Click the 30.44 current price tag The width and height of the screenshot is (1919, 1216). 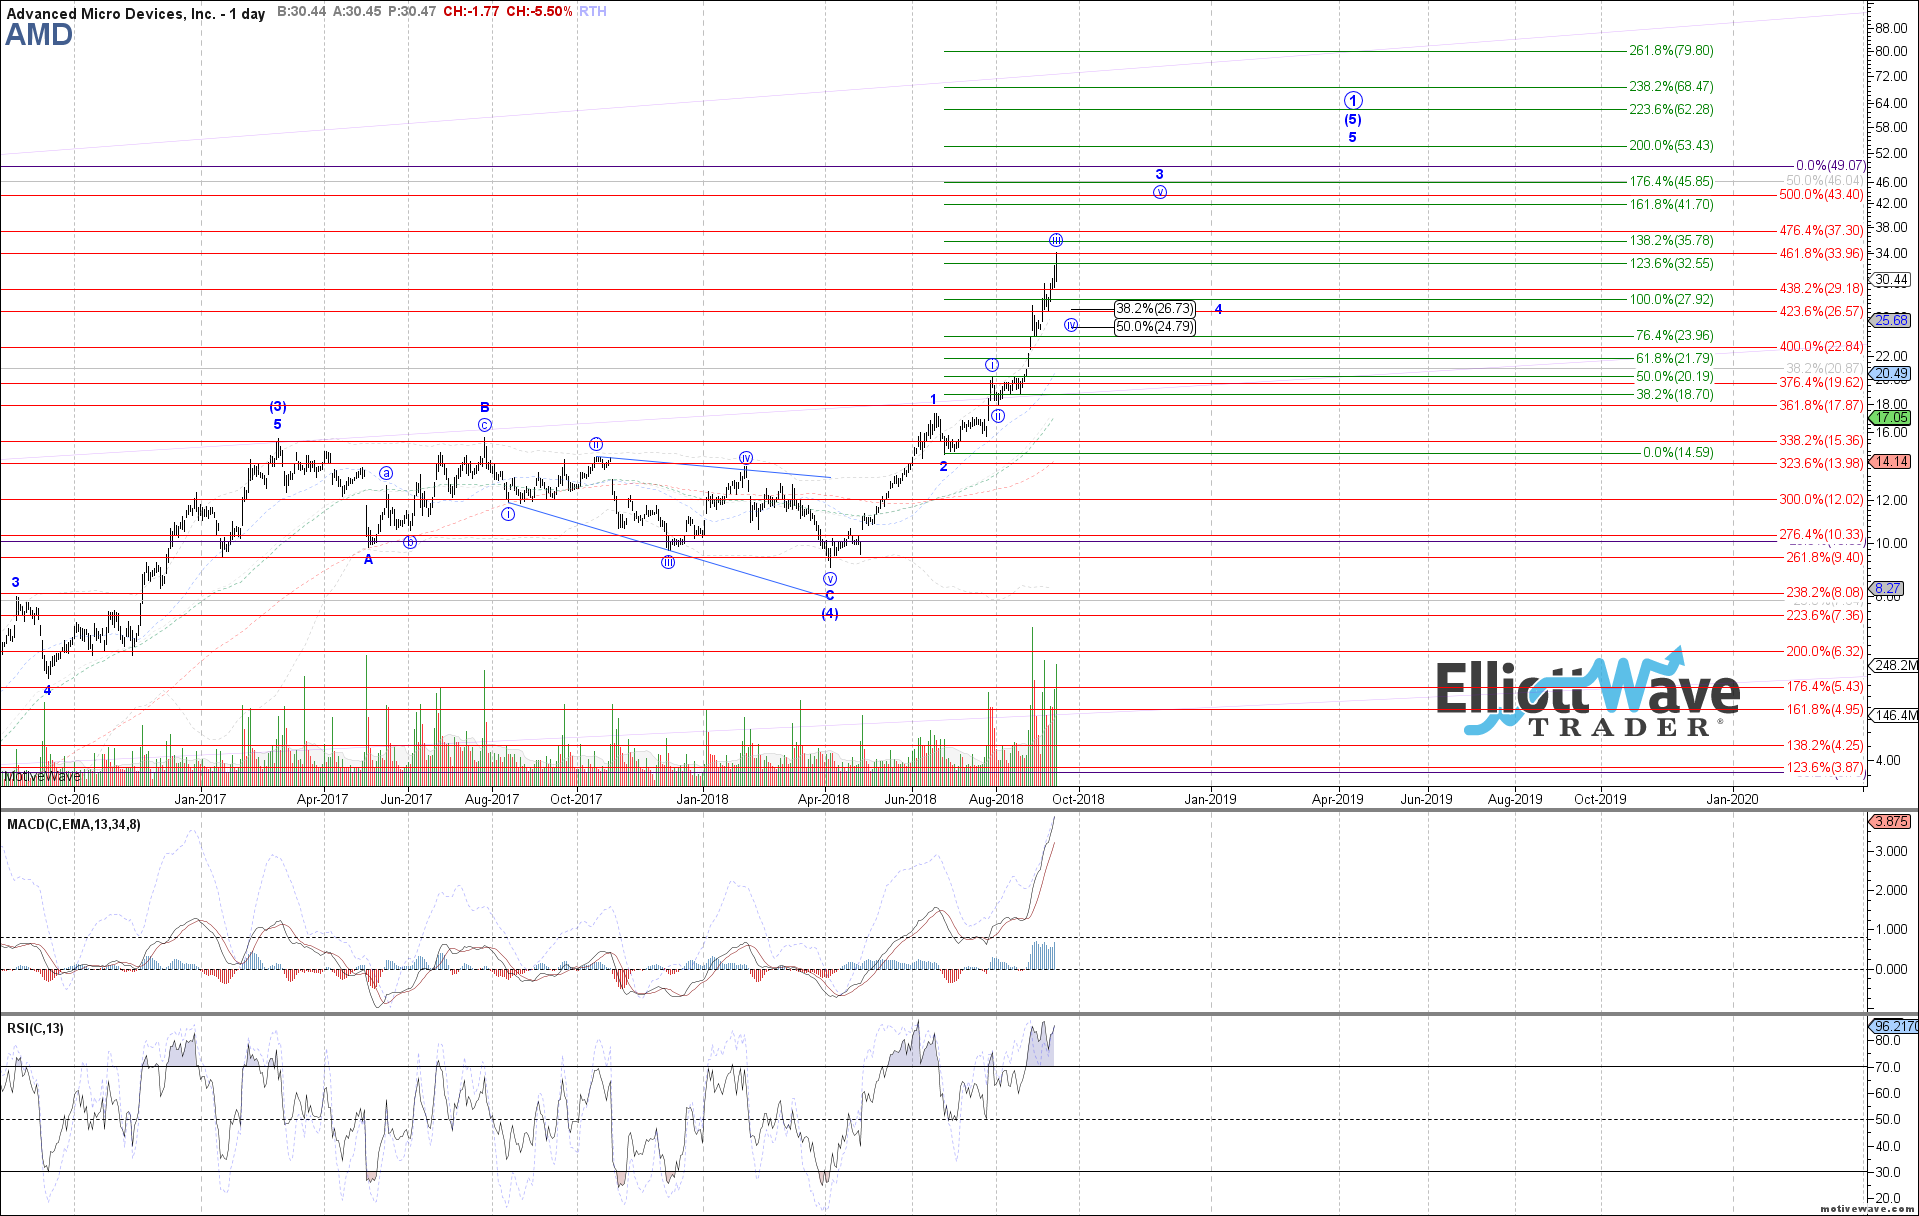coord(1892,280)
